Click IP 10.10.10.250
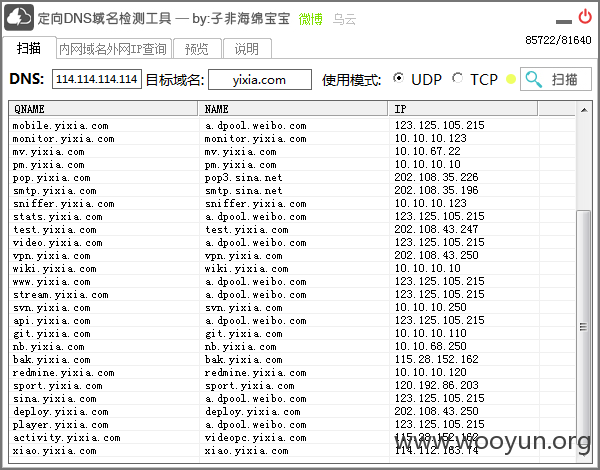This screenshot has height=470, width=600. [430, 307]
